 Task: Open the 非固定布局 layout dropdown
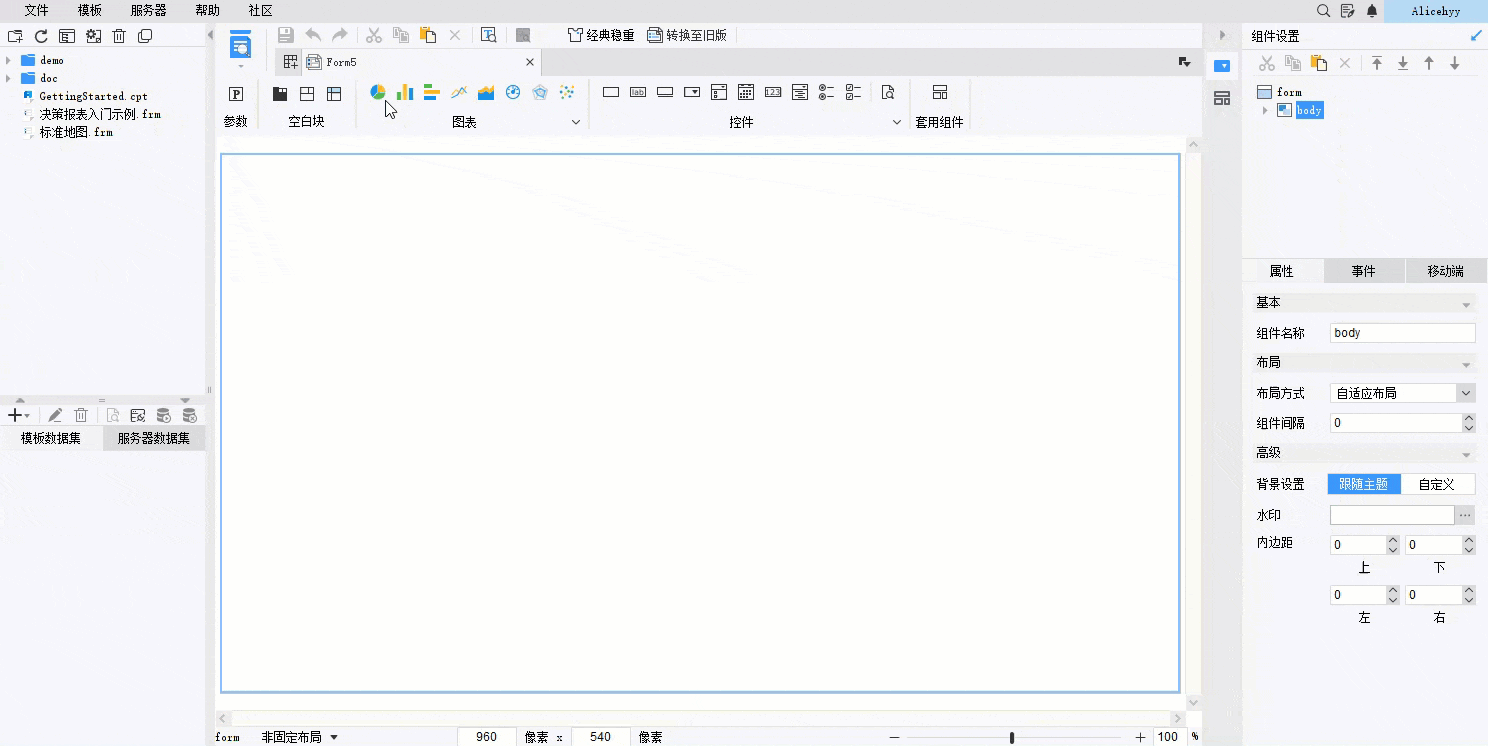(299, 737)
